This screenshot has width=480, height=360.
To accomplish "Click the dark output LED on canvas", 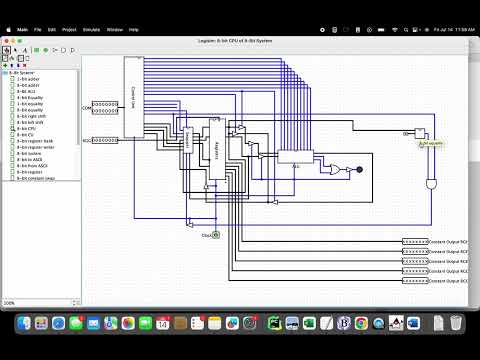I will pyautogui.click(x=359, y=170).
